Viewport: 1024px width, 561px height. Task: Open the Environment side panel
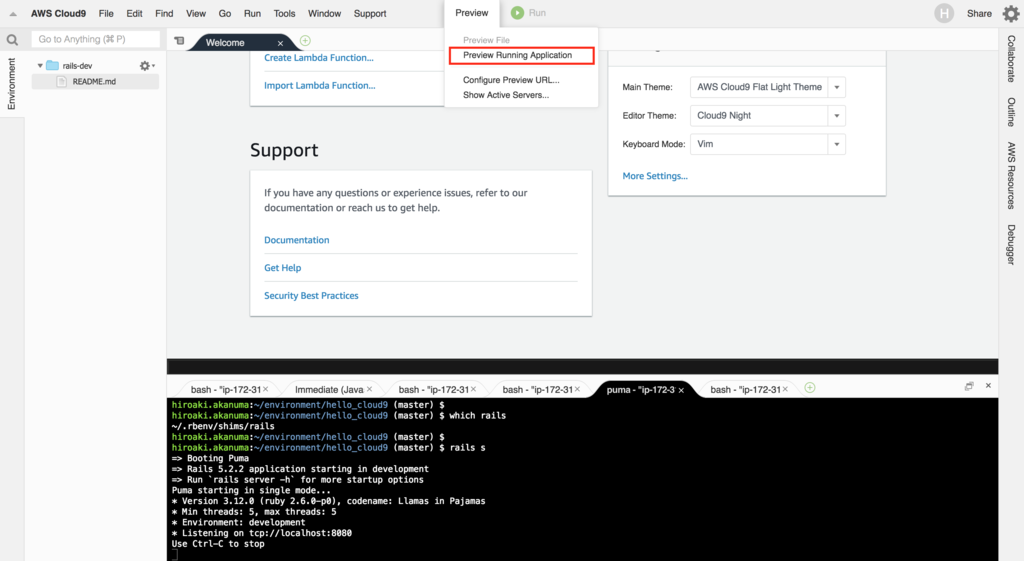click(x=11, y=84)
